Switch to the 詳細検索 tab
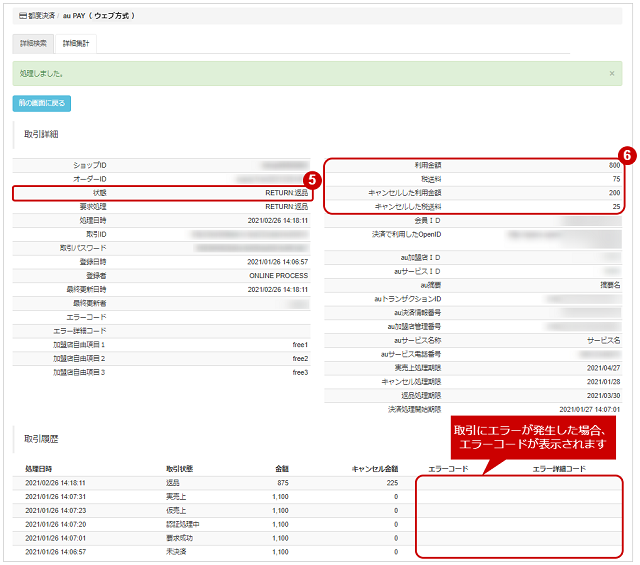Screen dimensions: 640x565 click(33, 43)
